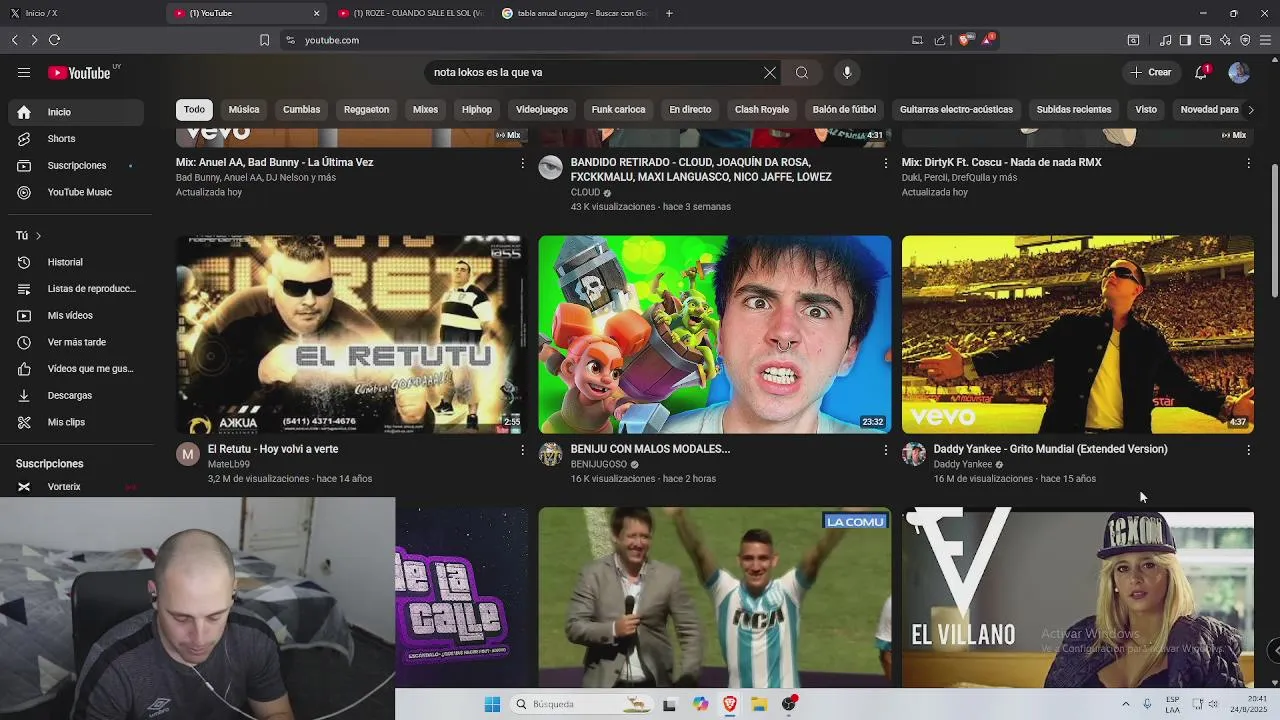Show more chips with the right arrow
This screenshot has height=720, width=1280.
[x=1250, y=110]
